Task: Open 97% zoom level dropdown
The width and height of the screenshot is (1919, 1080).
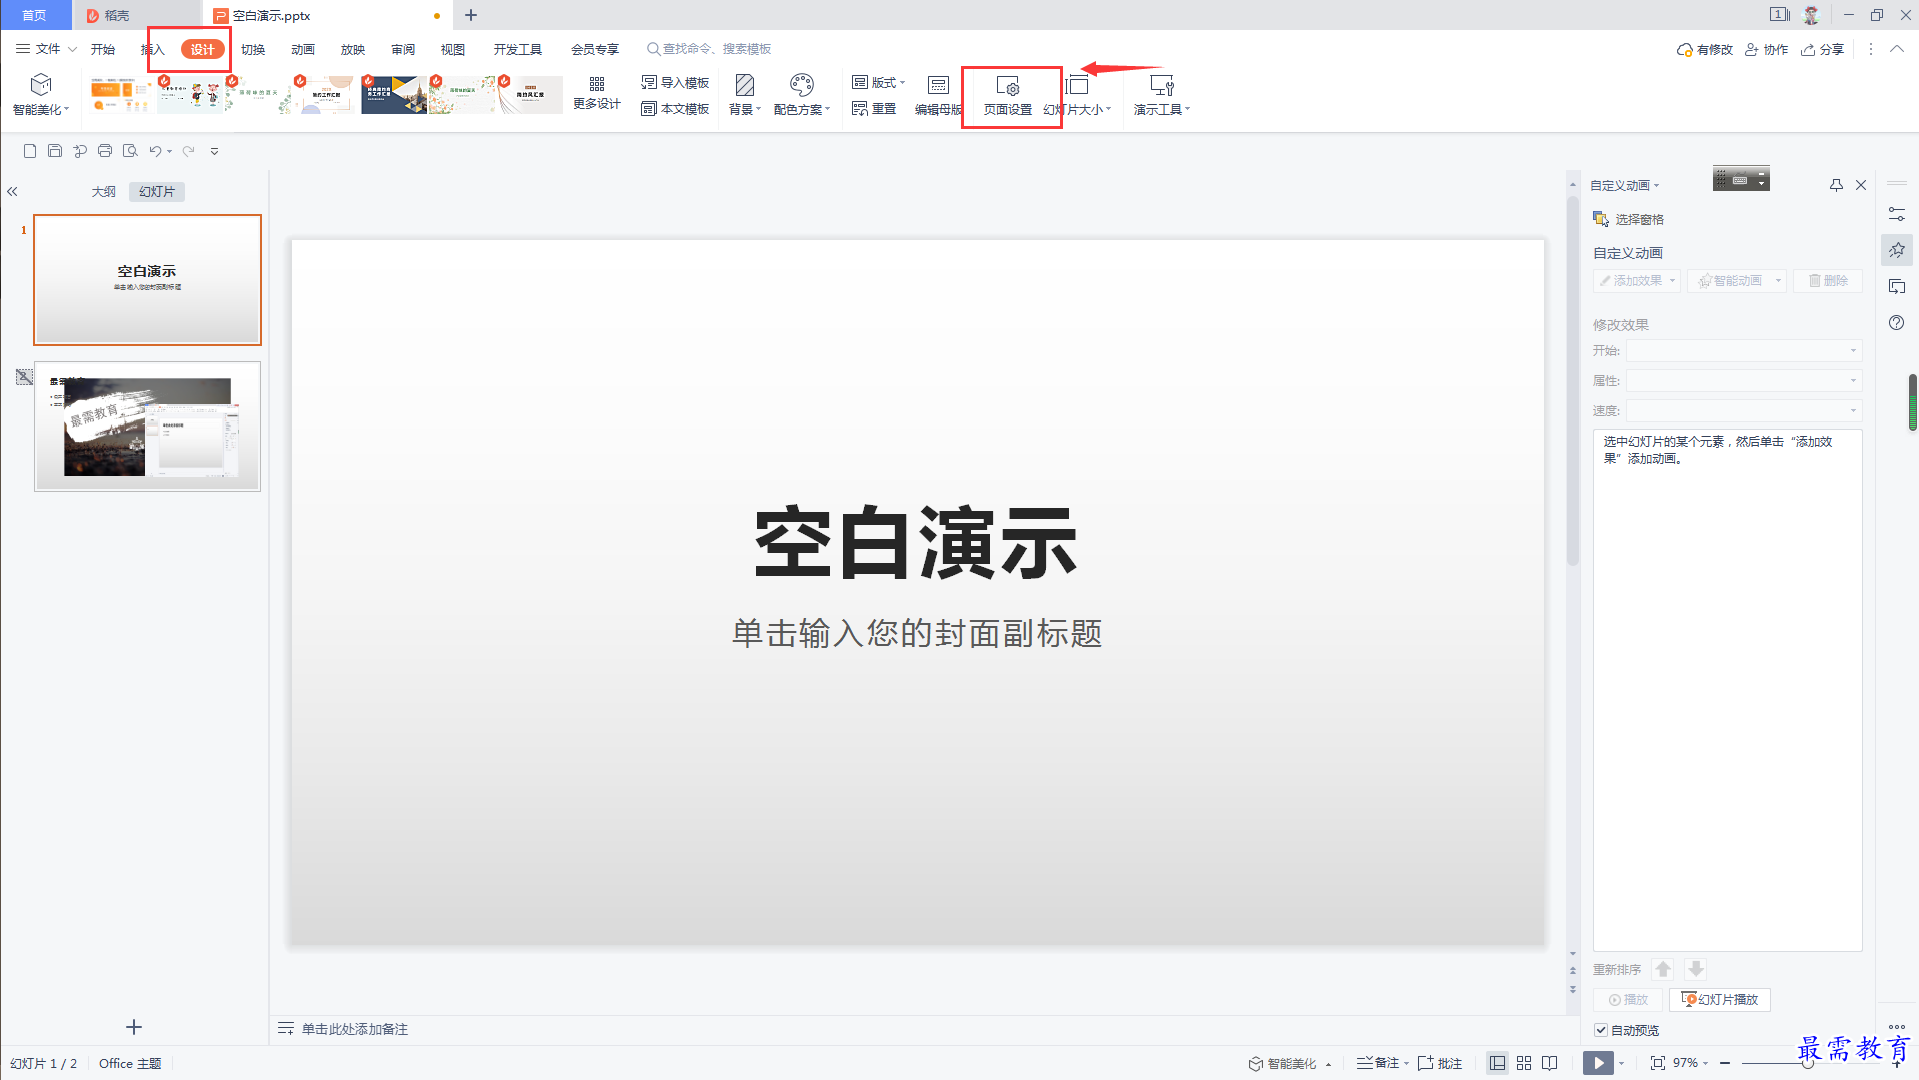Action: [1691, 1063]
